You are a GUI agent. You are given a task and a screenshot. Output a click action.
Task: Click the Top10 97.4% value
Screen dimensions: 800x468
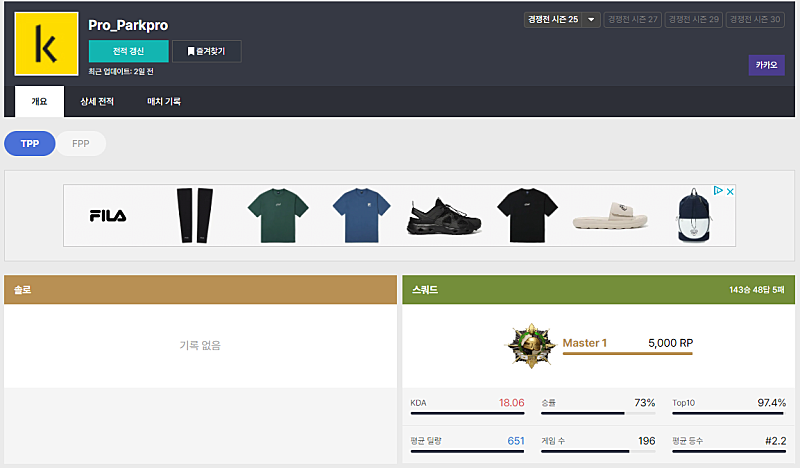(x=771, y=403)
